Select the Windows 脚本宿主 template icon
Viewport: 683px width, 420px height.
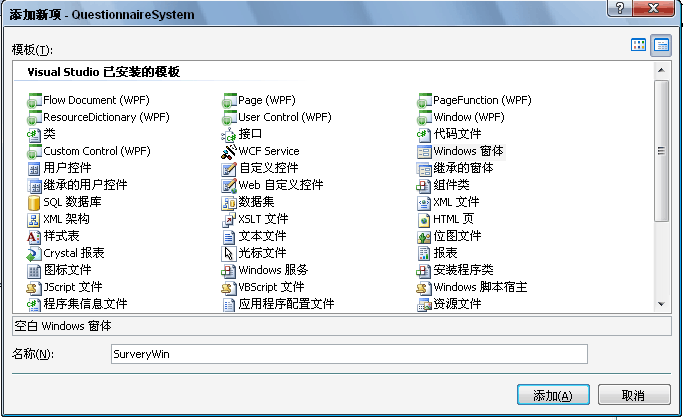pos(424,288)
